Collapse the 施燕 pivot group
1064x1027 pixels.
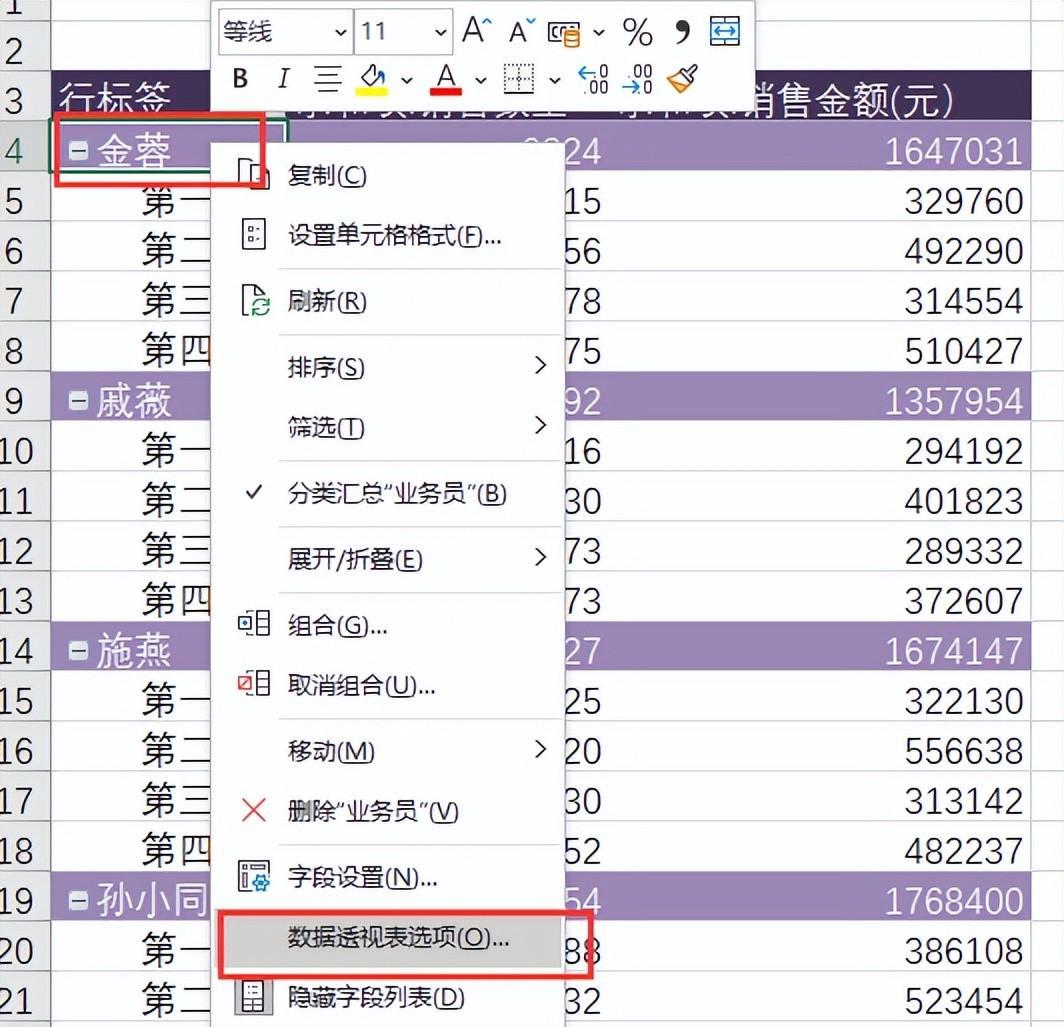click(x=79, y=651)
